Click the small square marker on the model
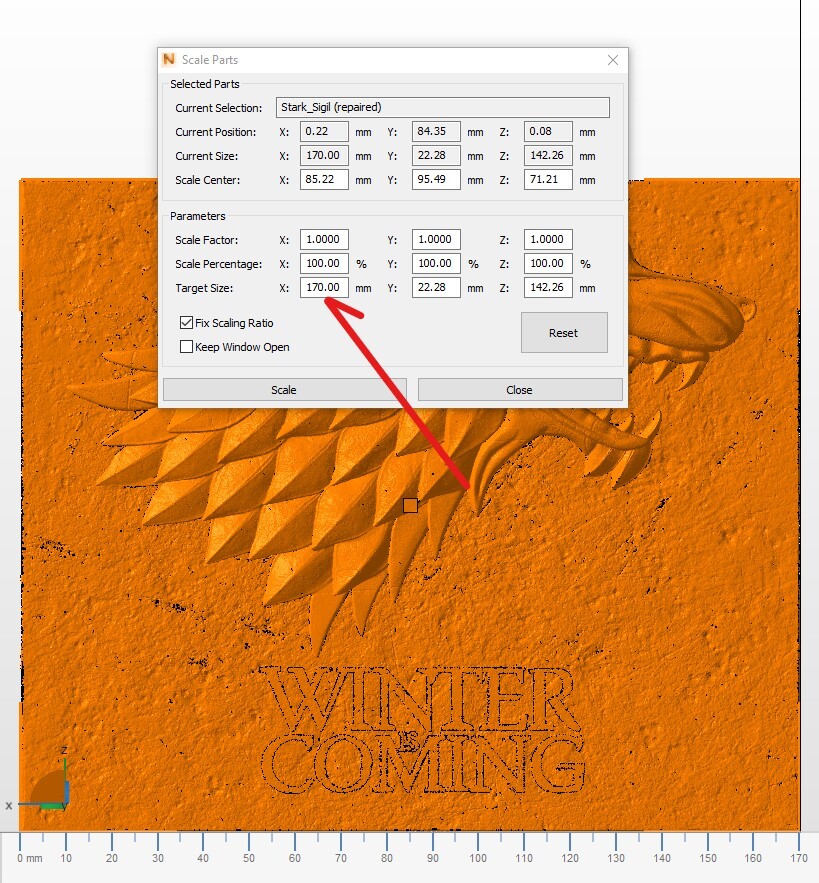819x883 pixels. [x=411, y=505]
